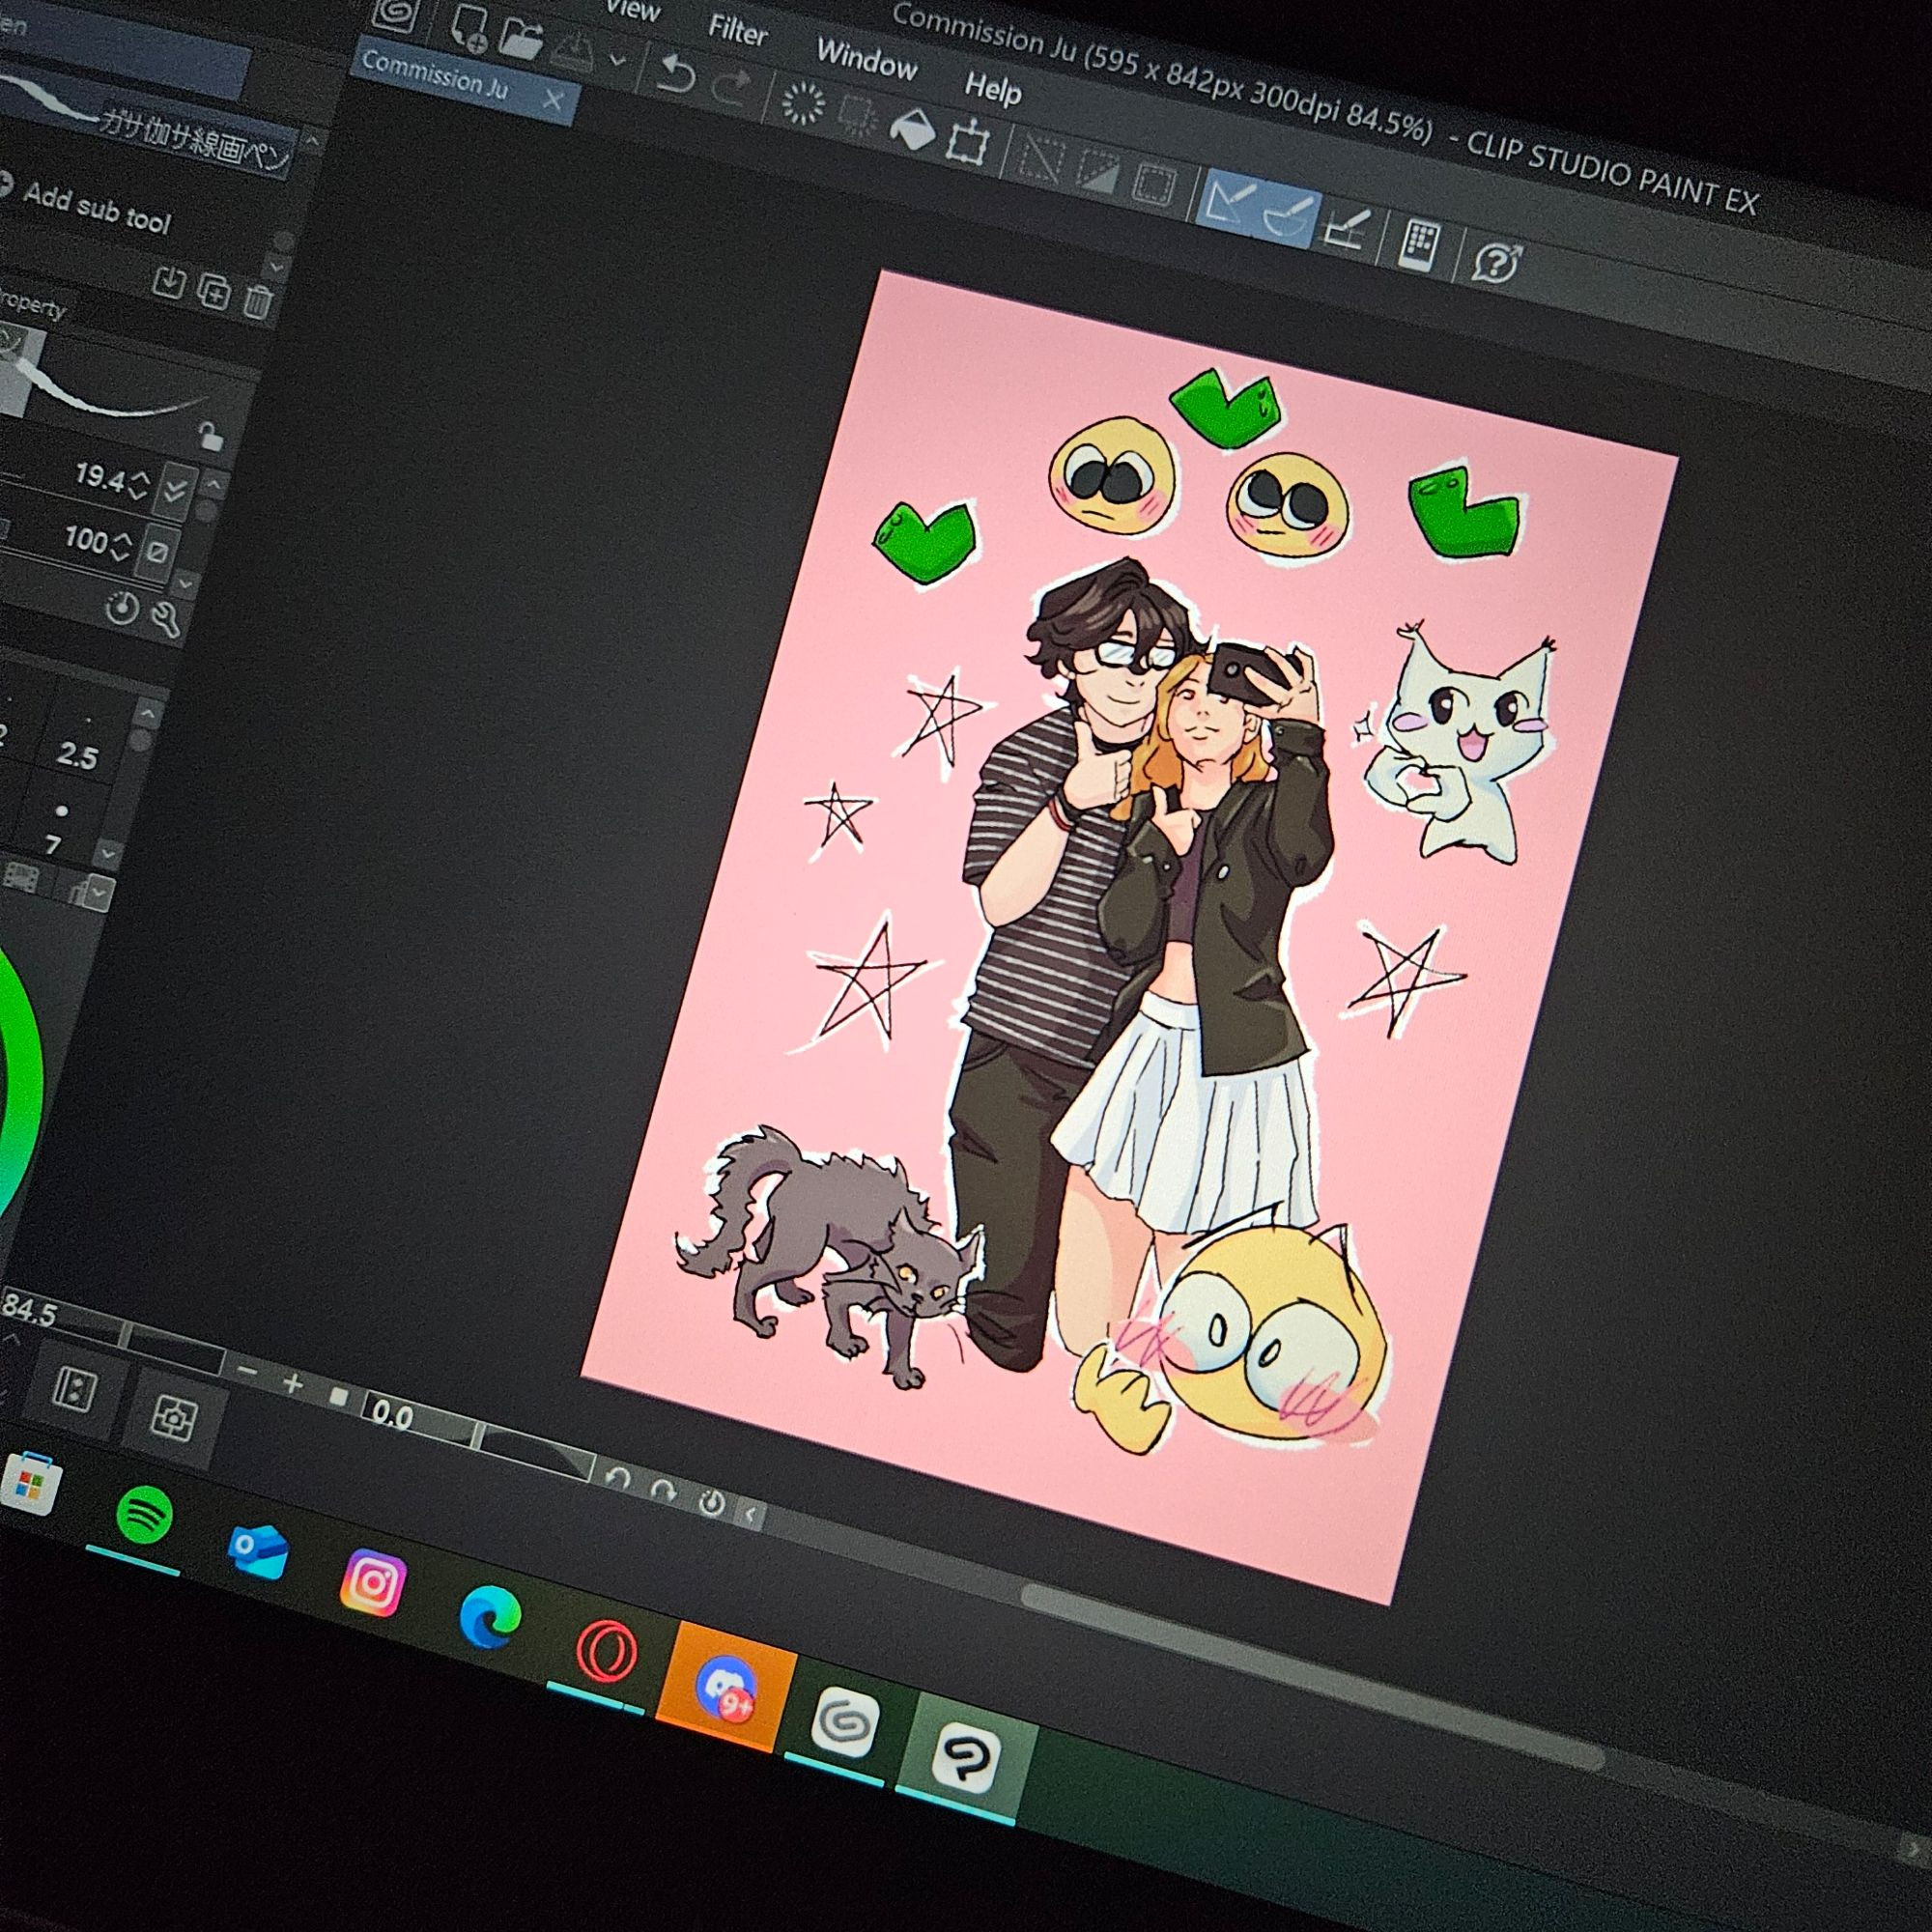Click the Invert Selected Area icon
The height and width of the screenshot is (1932, 1932).
[1098, 173]
